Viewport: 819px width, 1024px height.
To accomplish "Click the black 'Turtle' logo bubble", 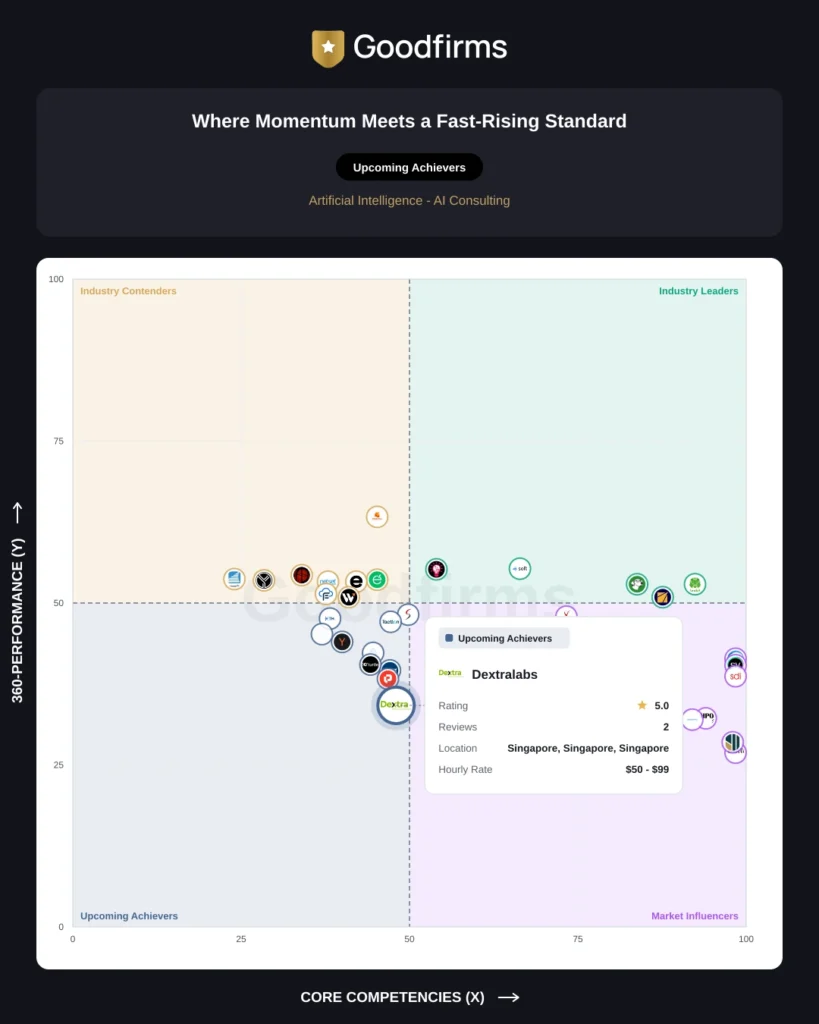I will (370, 665).
